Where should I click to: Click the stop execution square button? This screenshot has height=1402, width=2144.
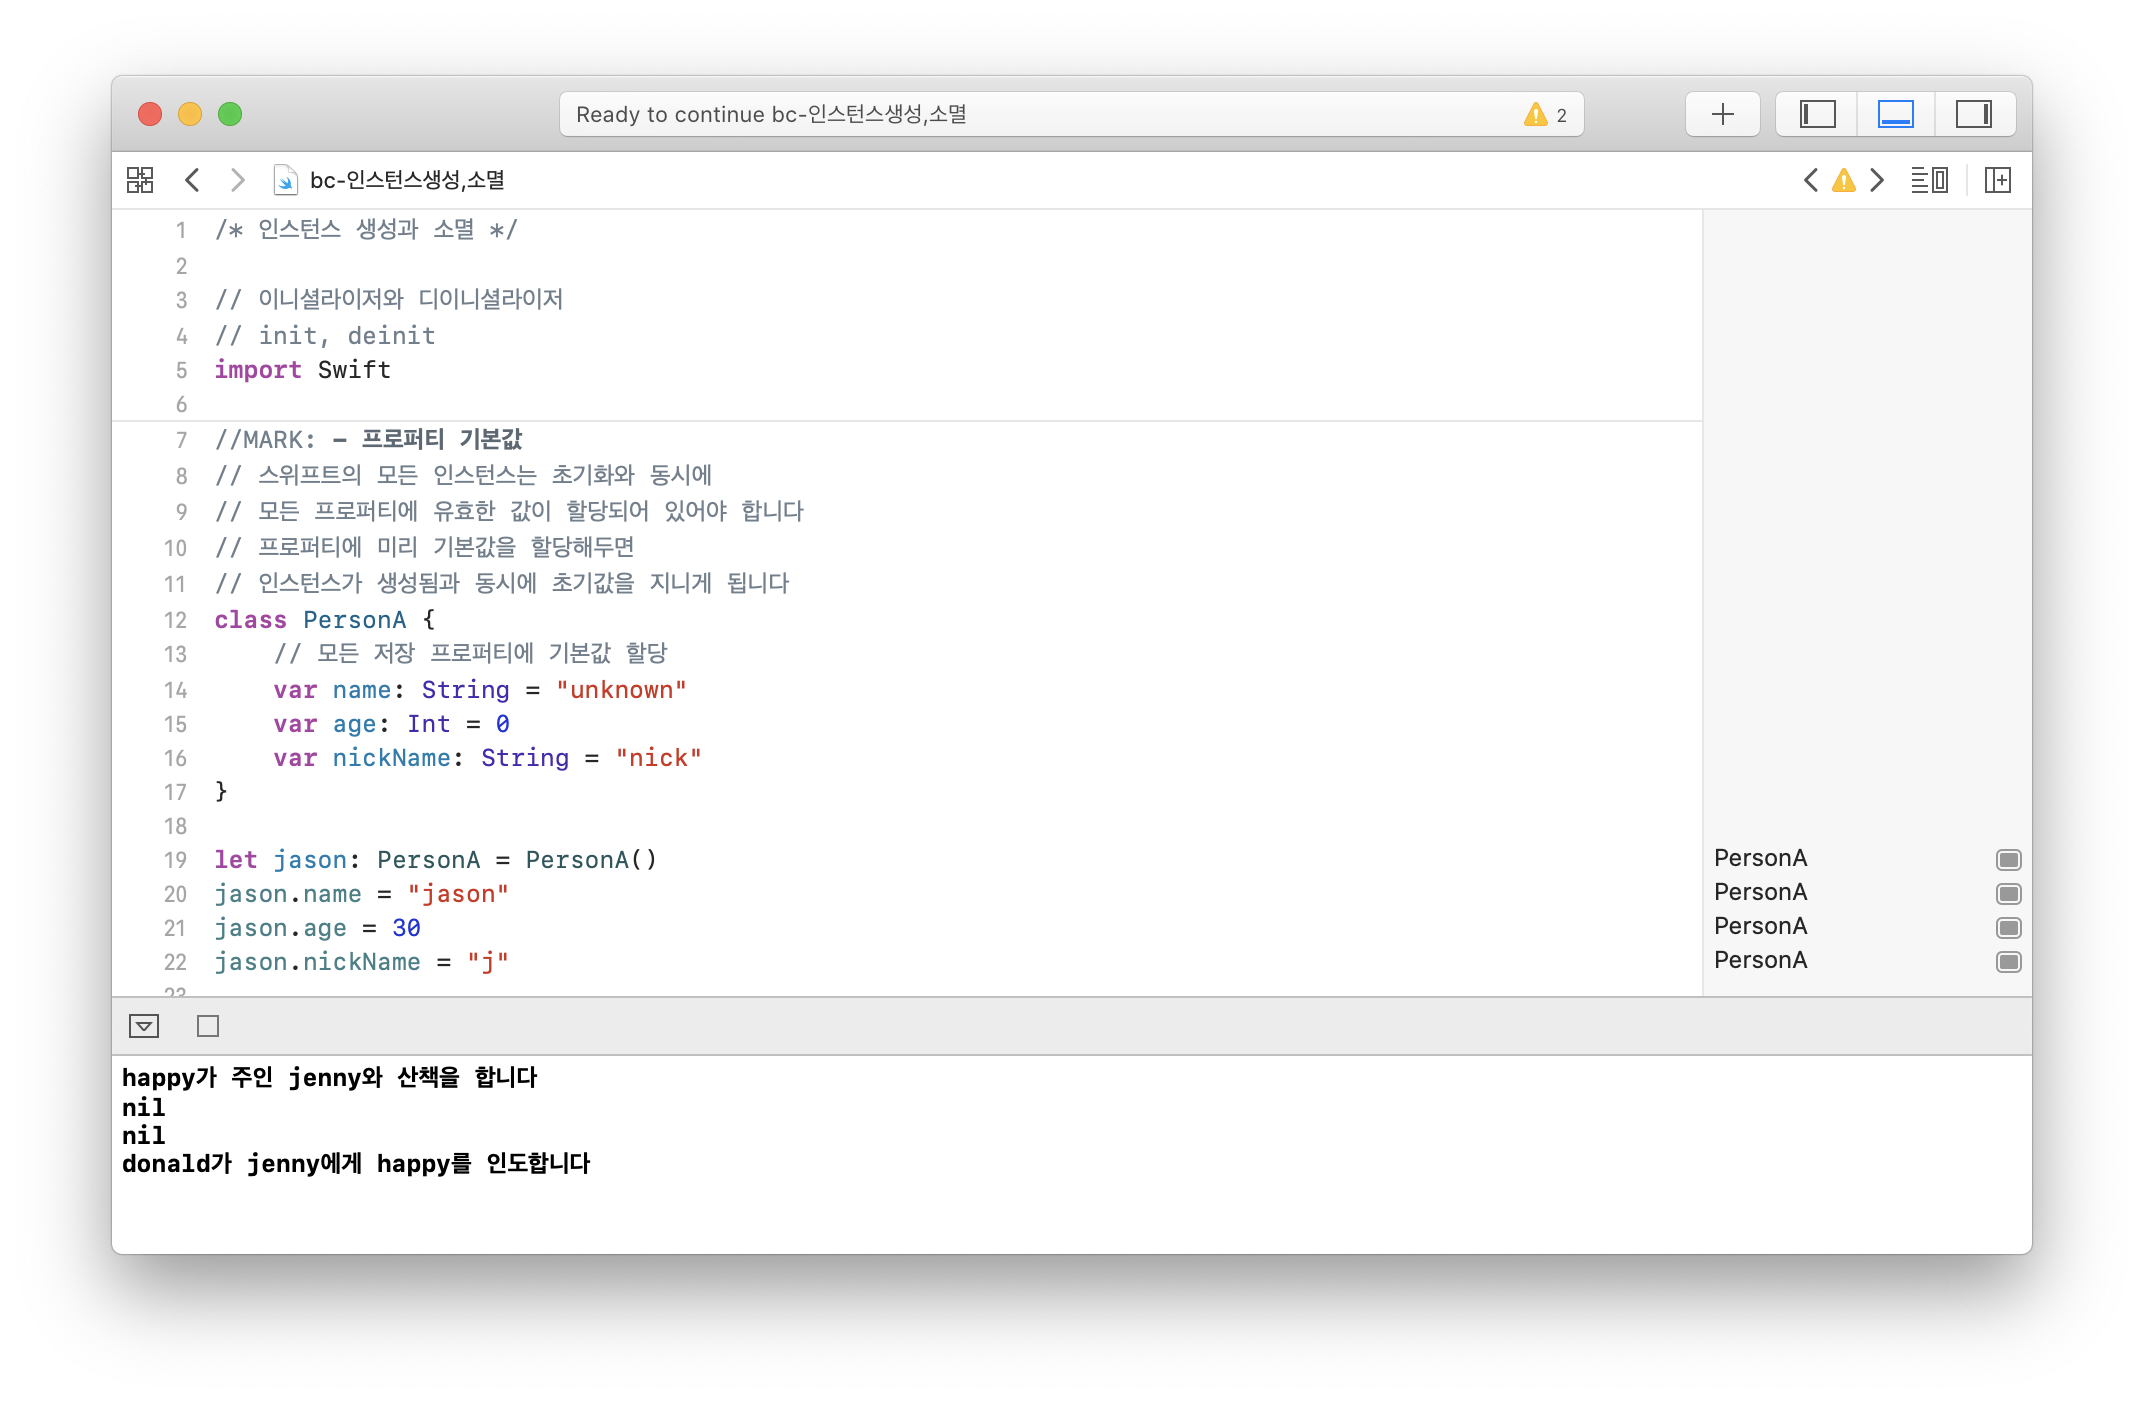coord(208,1026)
